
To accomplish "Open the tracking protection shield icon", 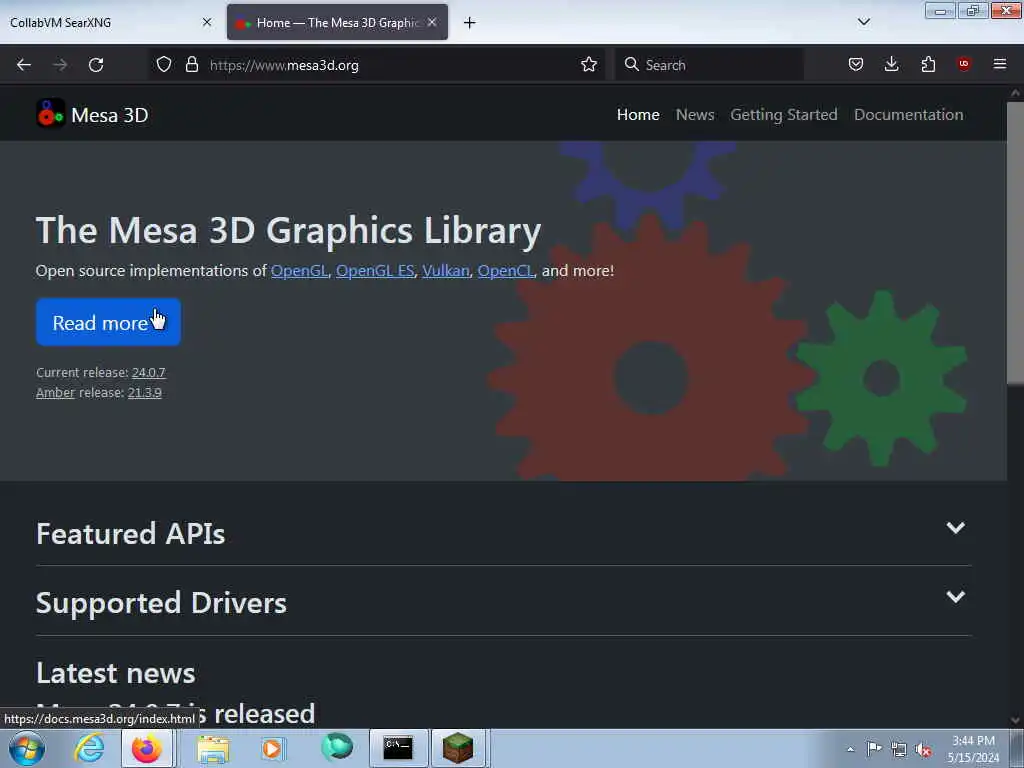I will tap(164, 64).
